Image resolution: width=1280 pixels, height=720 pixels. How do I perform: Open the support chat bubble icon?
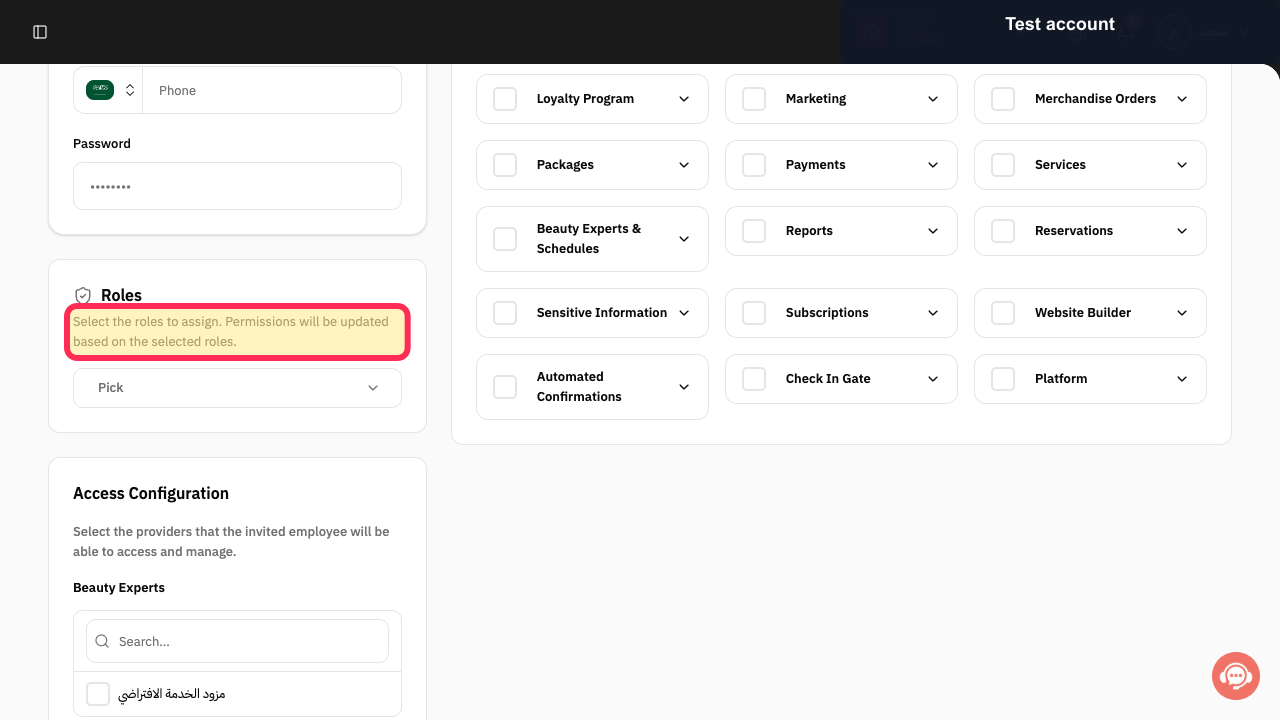click(x=1236, y=676)
